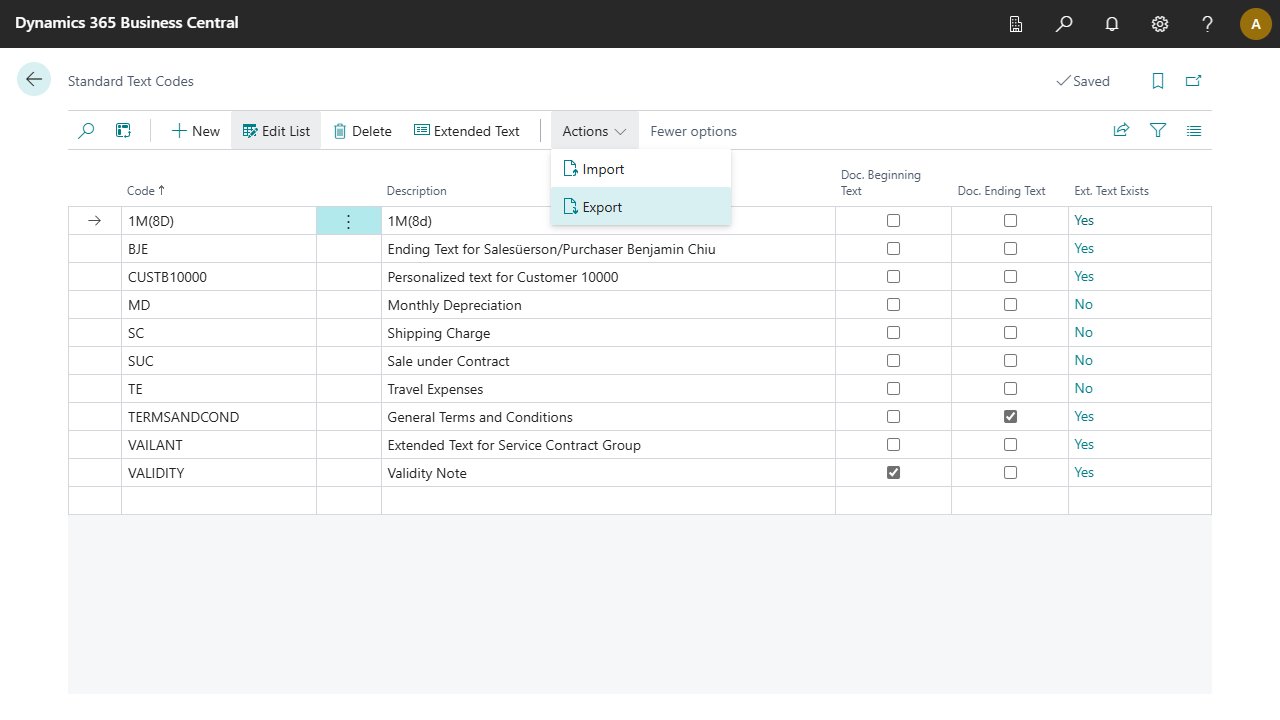The width and height of the screenshot is (1280, 720).
Task: Open the search magnifier in top bar
Action: pyautogui.click(x=1064, y=24)
